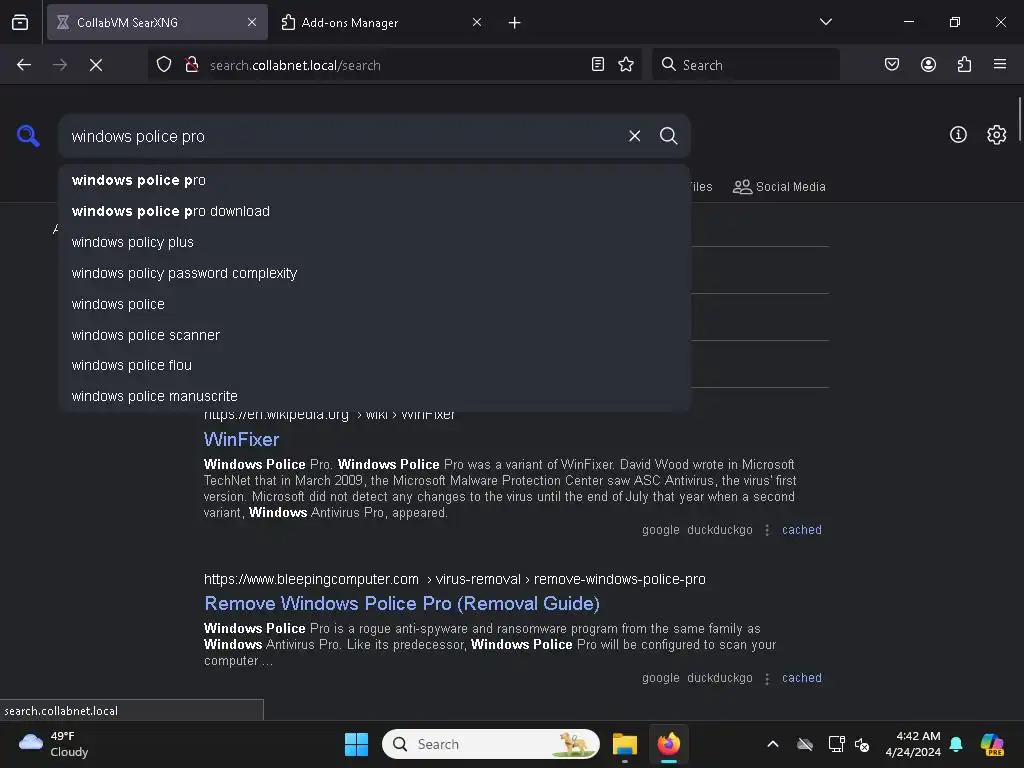Expand more options for bleepingcomputer result
The width and height of the screenshot is (1024, 768).
coord(767,679)
